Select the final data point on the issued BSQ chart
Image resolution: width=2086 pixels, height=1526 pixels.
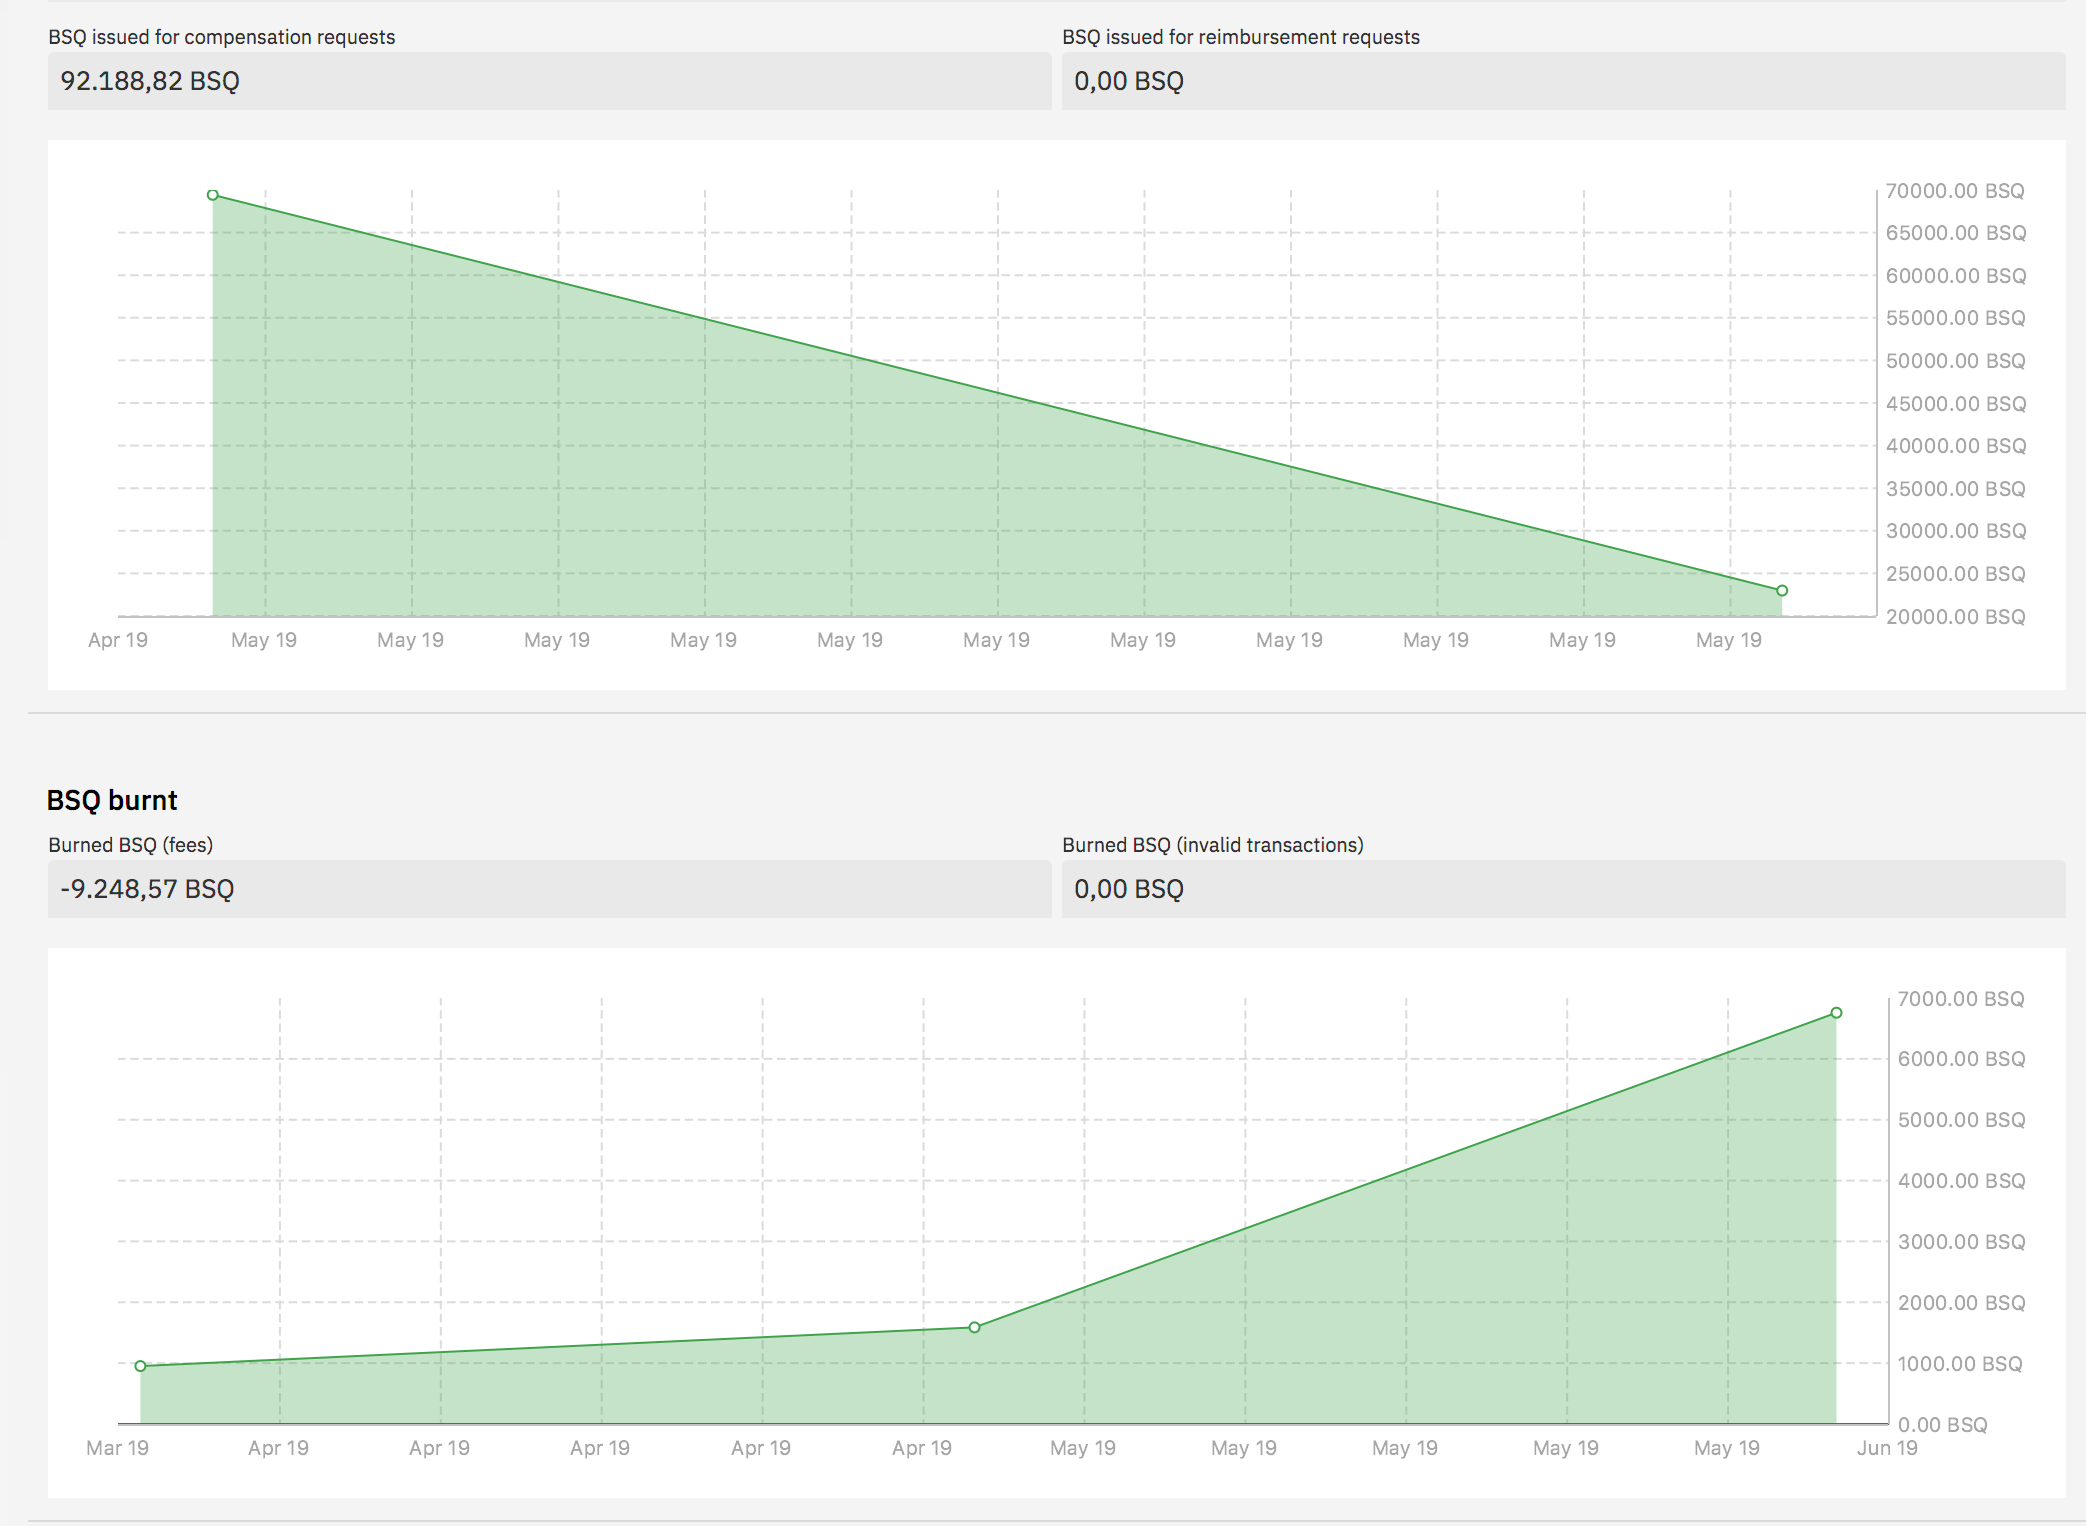point(1782,591)
